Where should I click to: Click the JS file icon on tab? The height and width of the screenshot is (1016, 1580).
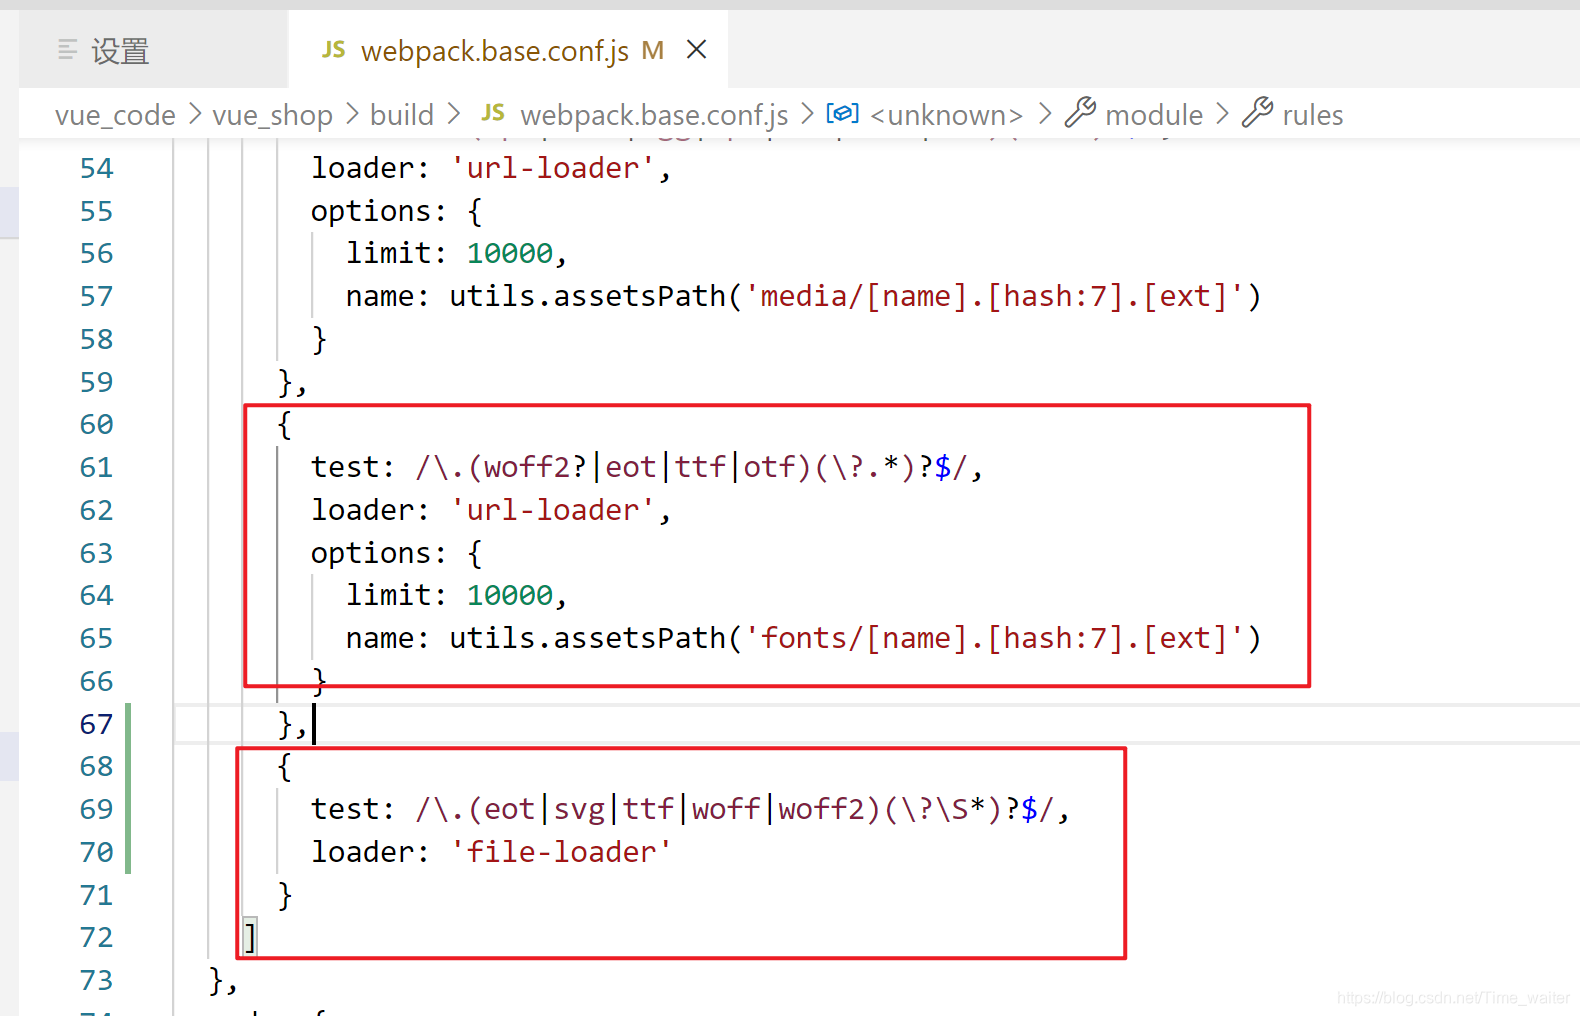tap(333, 50)
